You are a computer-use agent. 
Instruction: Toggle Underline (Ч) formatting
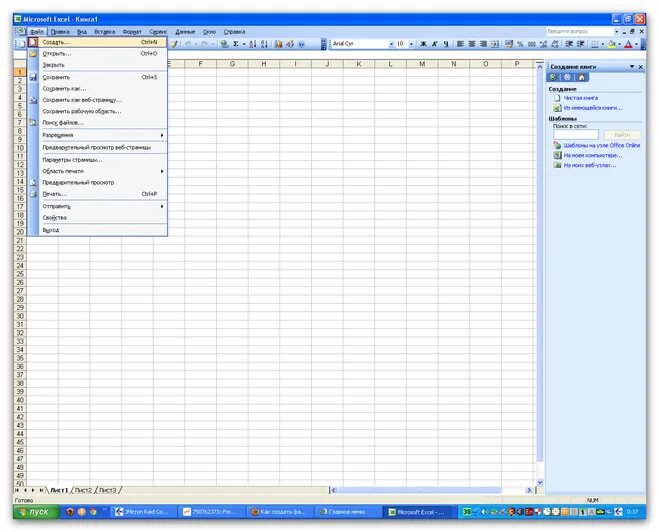point(446,44)
